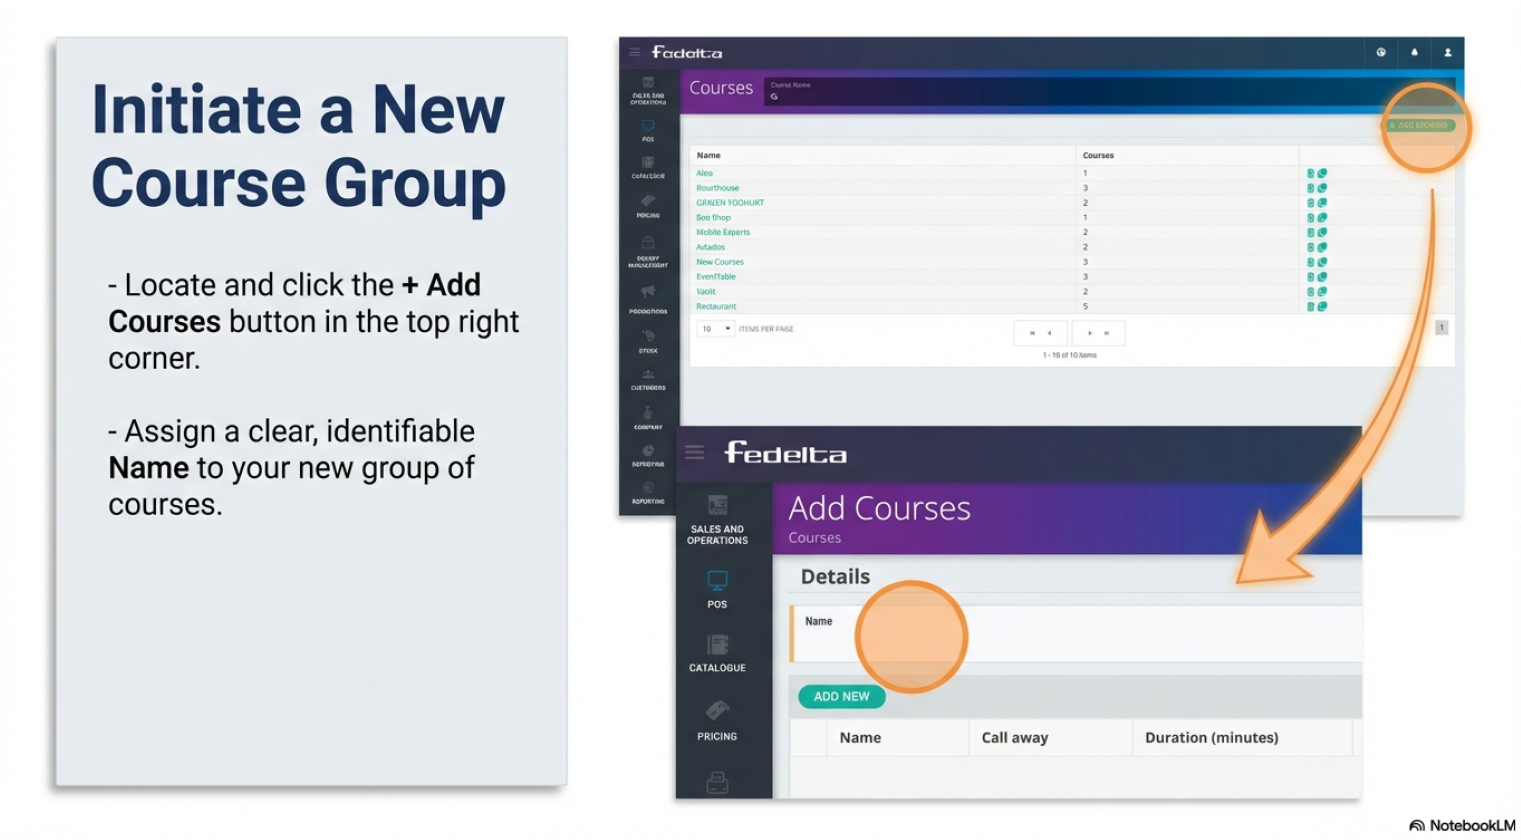Open the user profile icon
This screenshot has height=840, width=1521.
click(x=1447, y=53)
